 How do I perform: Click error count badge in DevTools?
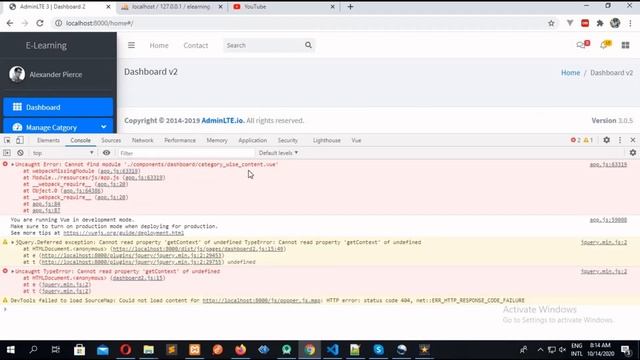pos(576,140)
